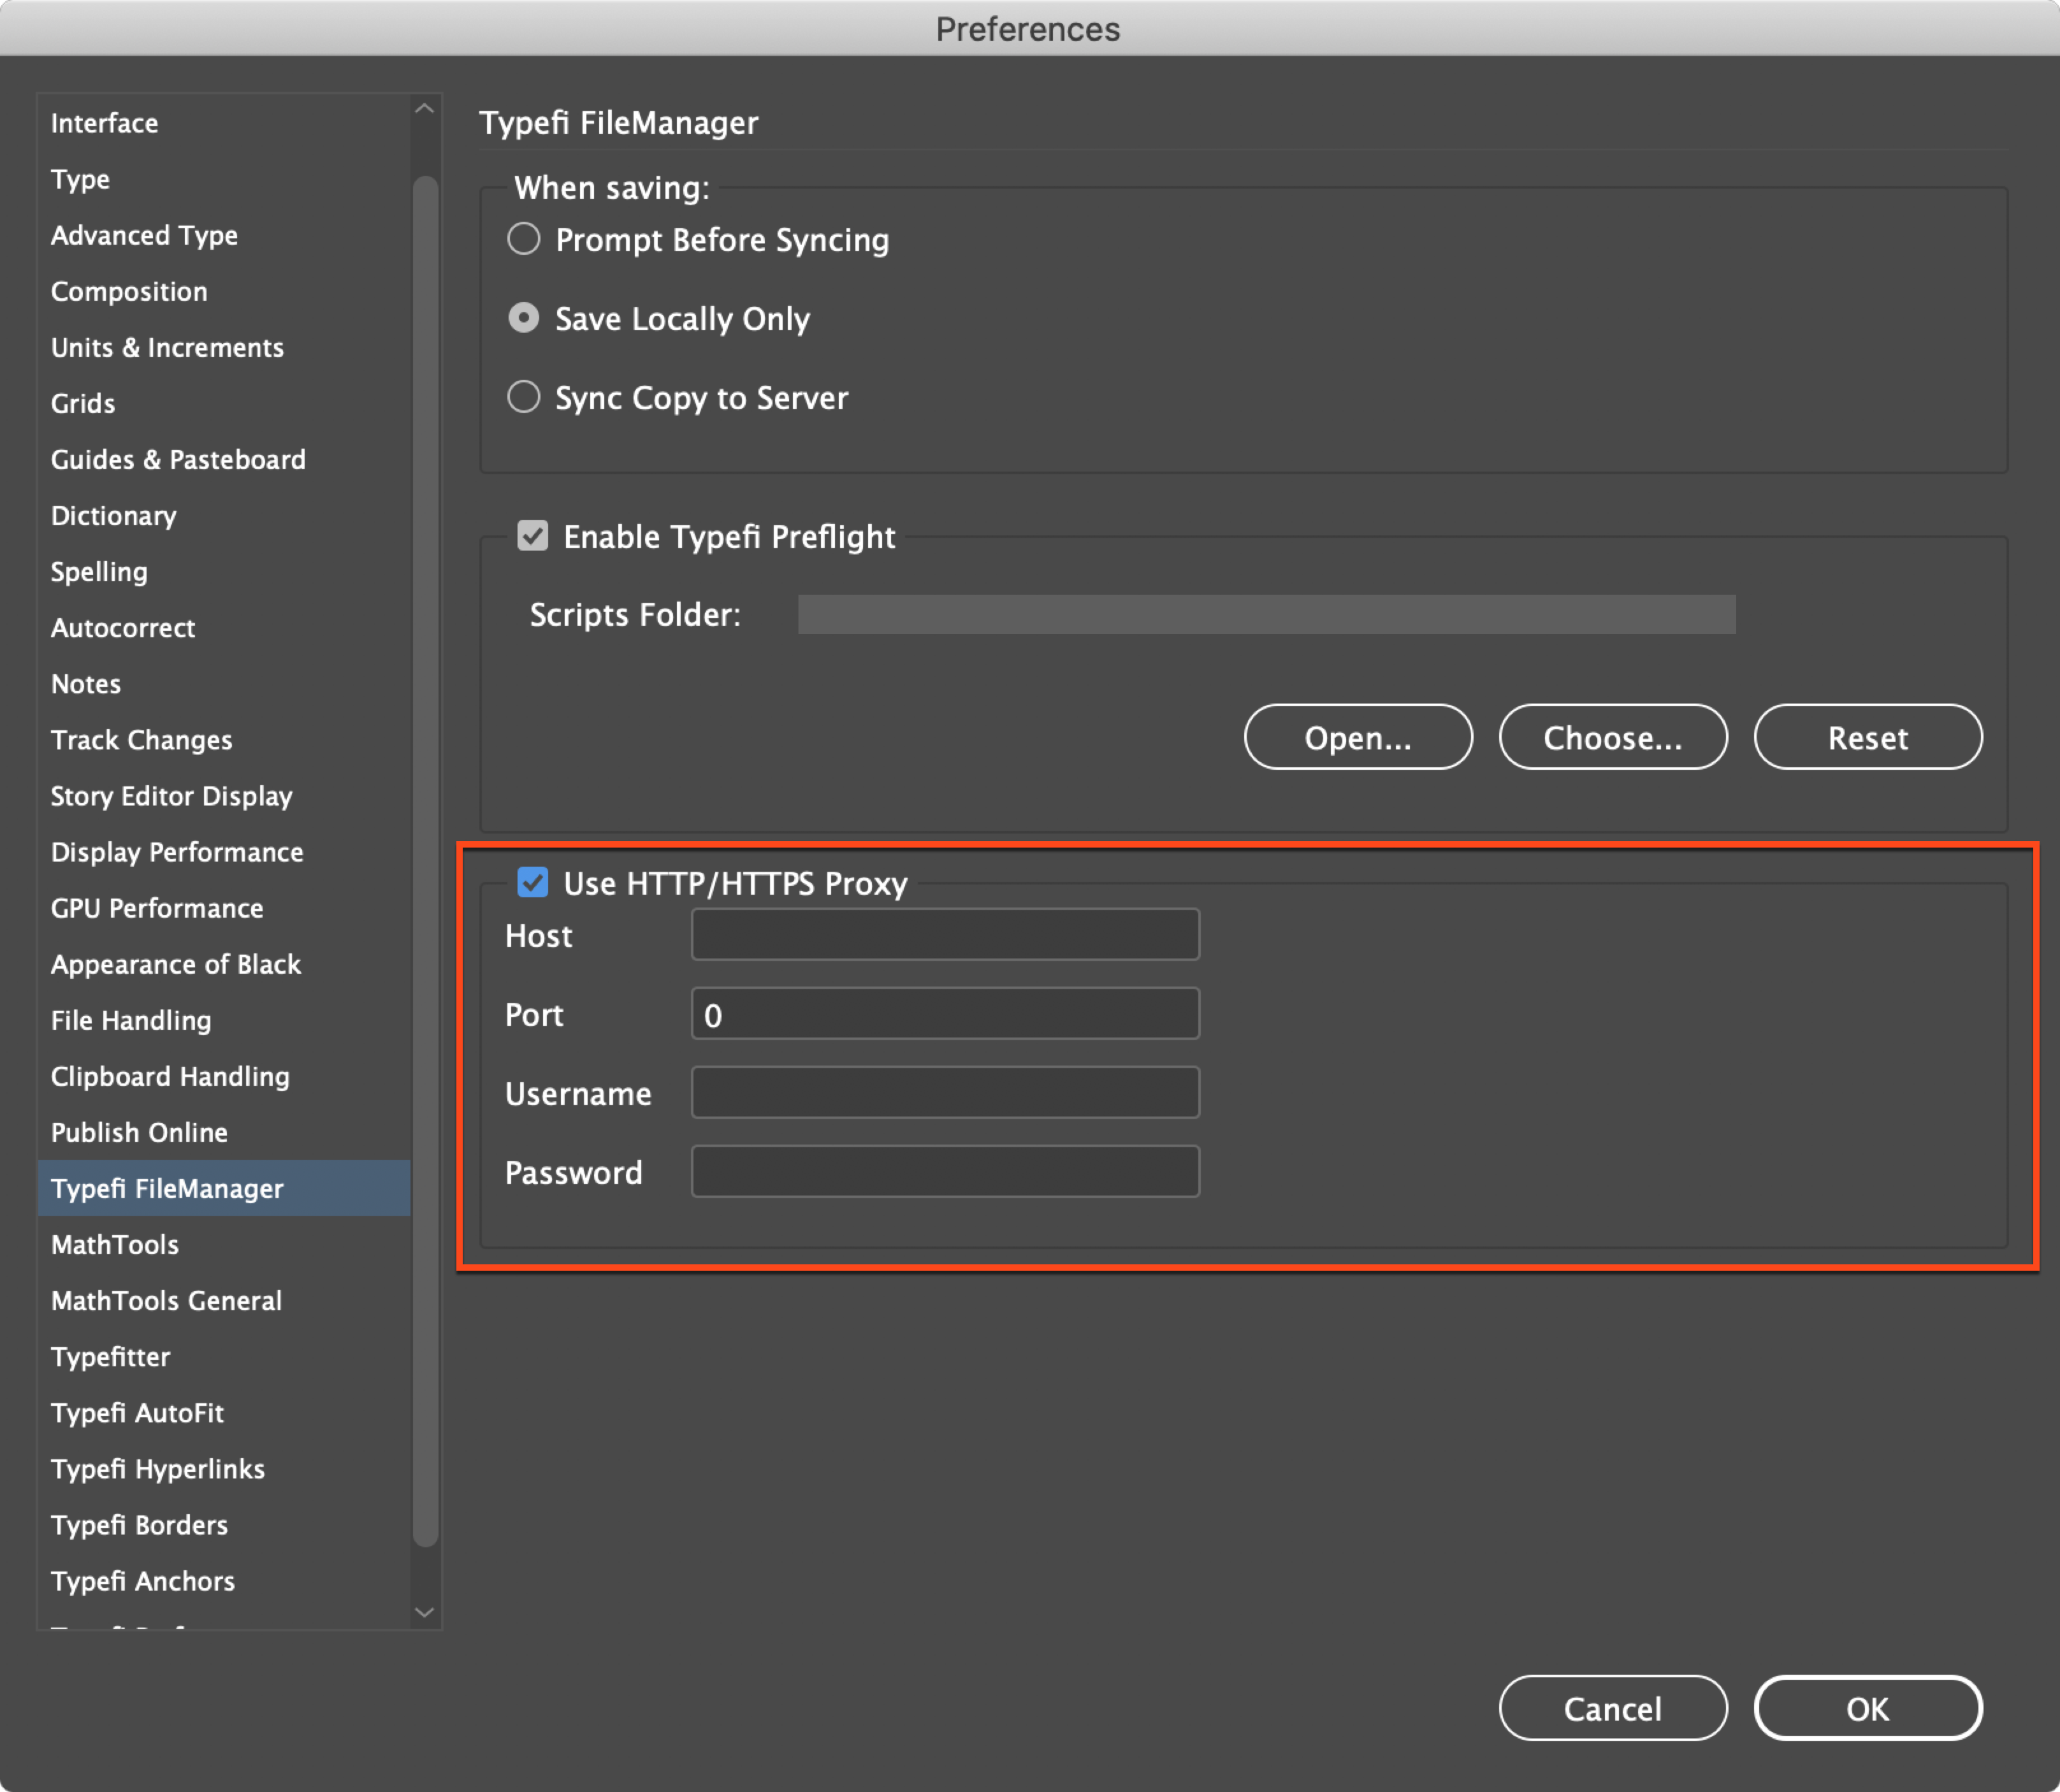Open Guides & Pasteboard preferences
Viewport: 2060px width, 1792px height.
pos(224,459)
